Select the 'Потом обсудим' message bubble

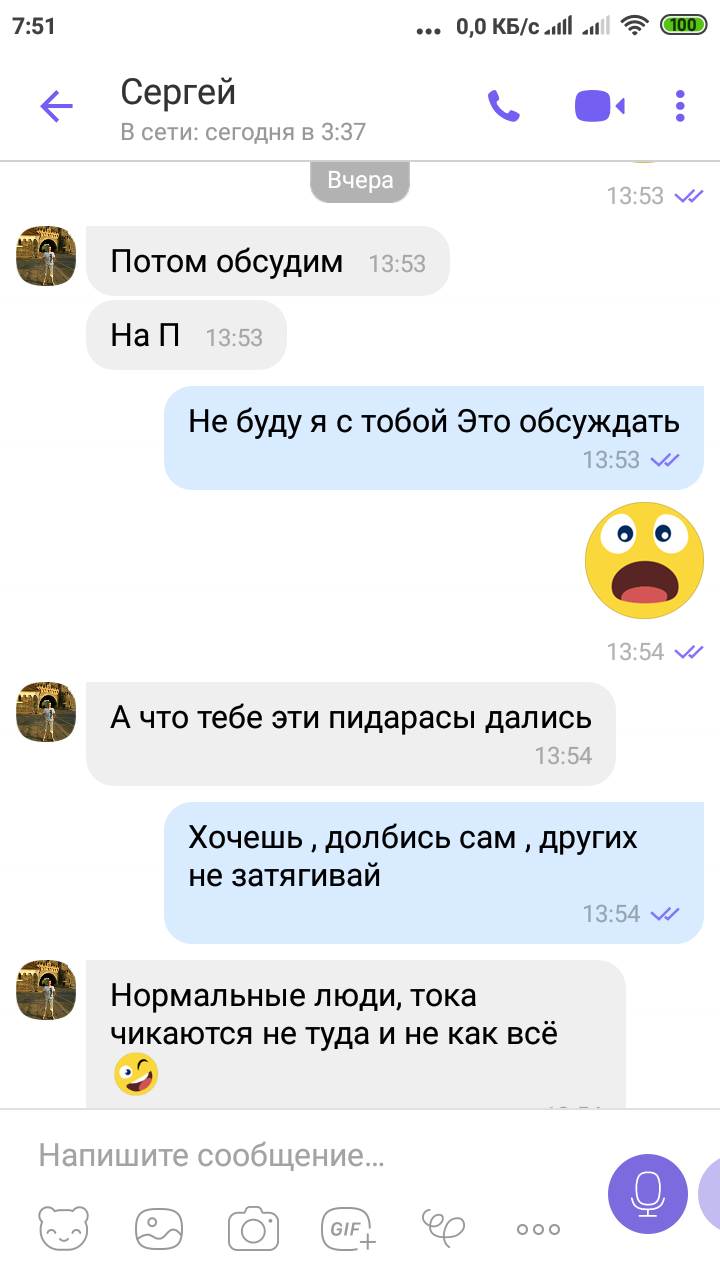click(268, 261)
